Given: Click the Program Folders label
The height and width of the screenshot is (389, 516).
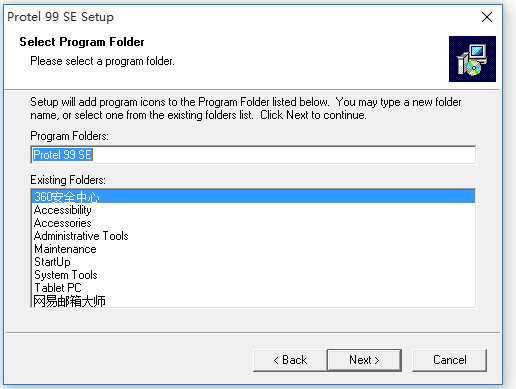Looking at the screenshot, I should coord(69,136).
